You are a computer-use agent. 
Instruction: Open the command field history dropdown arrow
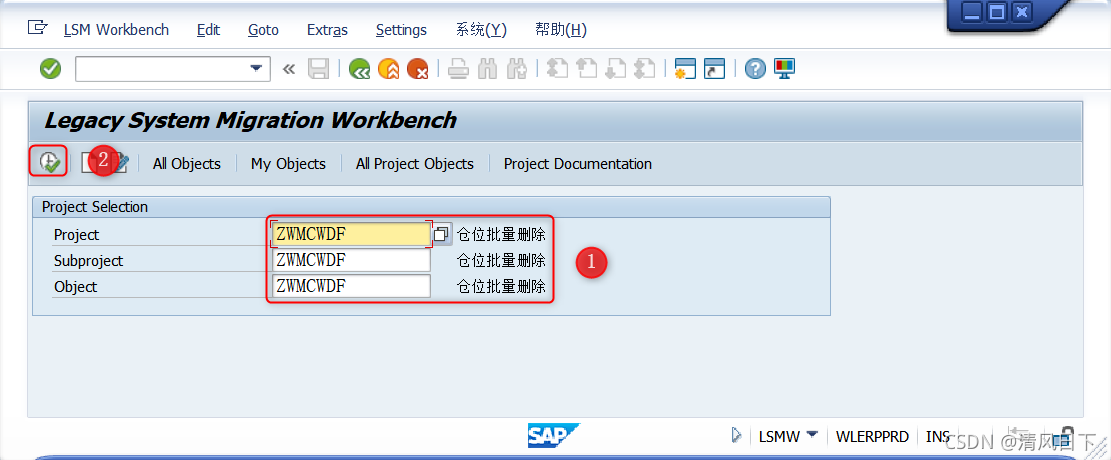coord(256,69)
